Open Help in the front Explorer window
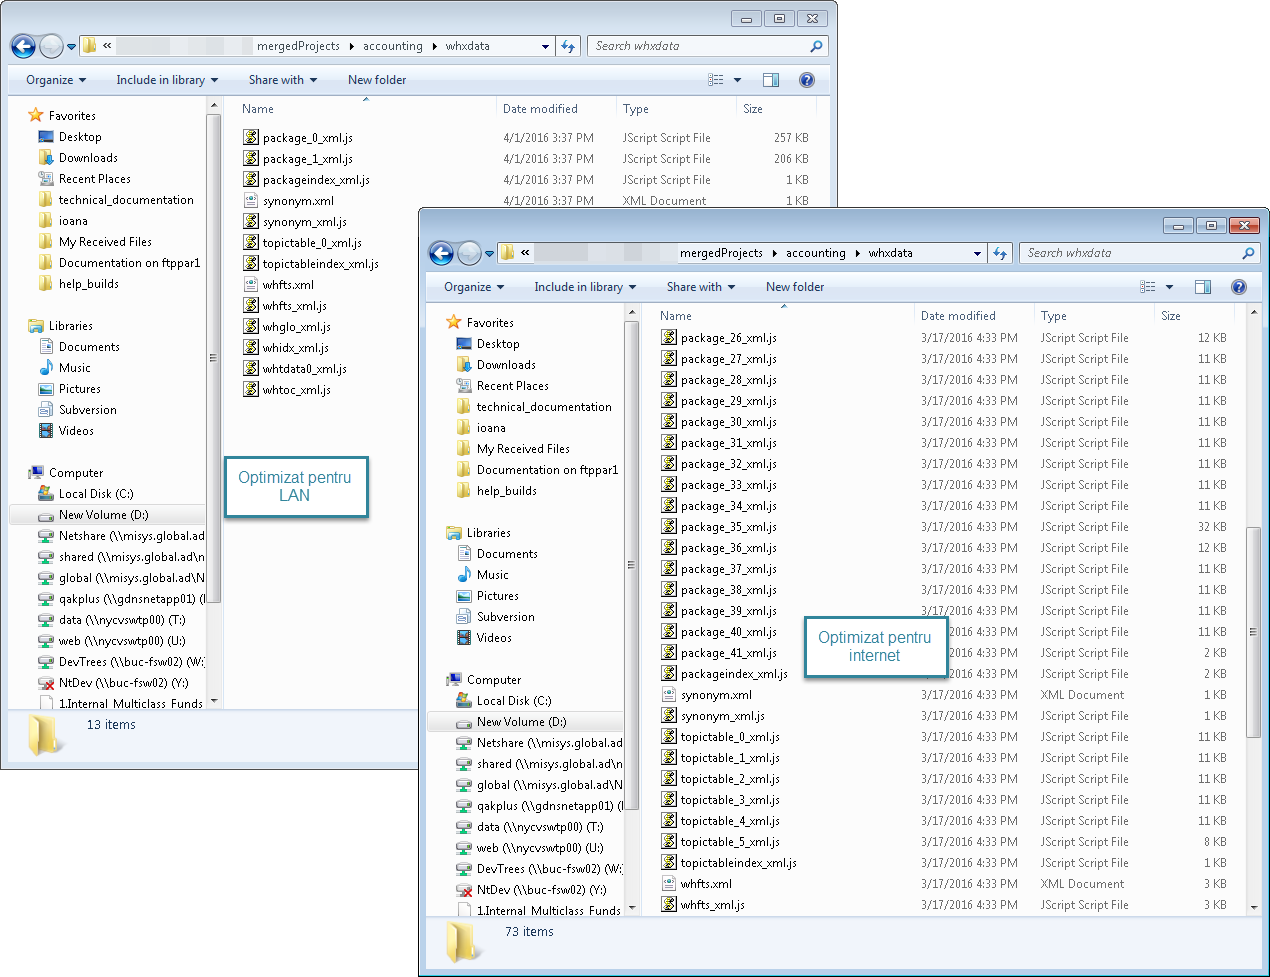Image resolution: width=1270 pixels, height=977 pixels. coord(1238,287)
